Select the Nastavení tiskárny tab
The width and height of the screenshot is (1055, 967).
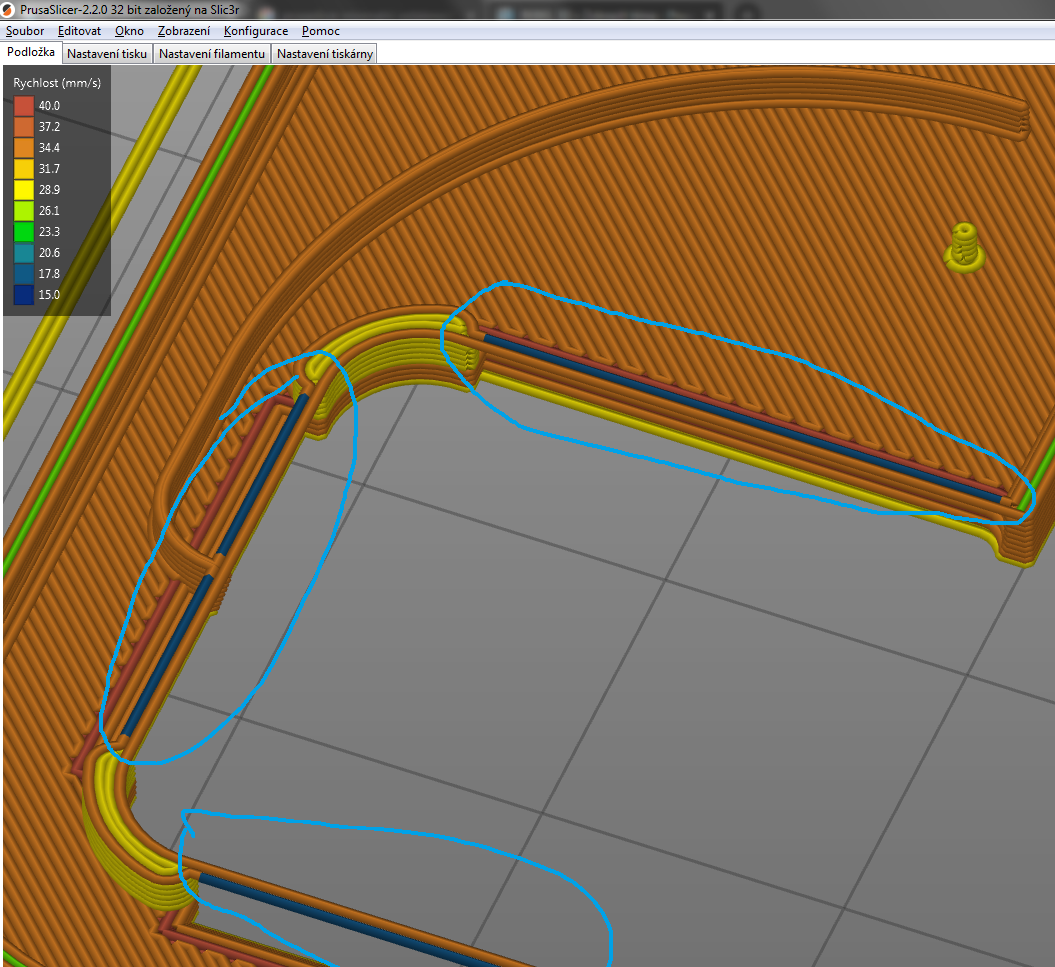tap(325, 54)
